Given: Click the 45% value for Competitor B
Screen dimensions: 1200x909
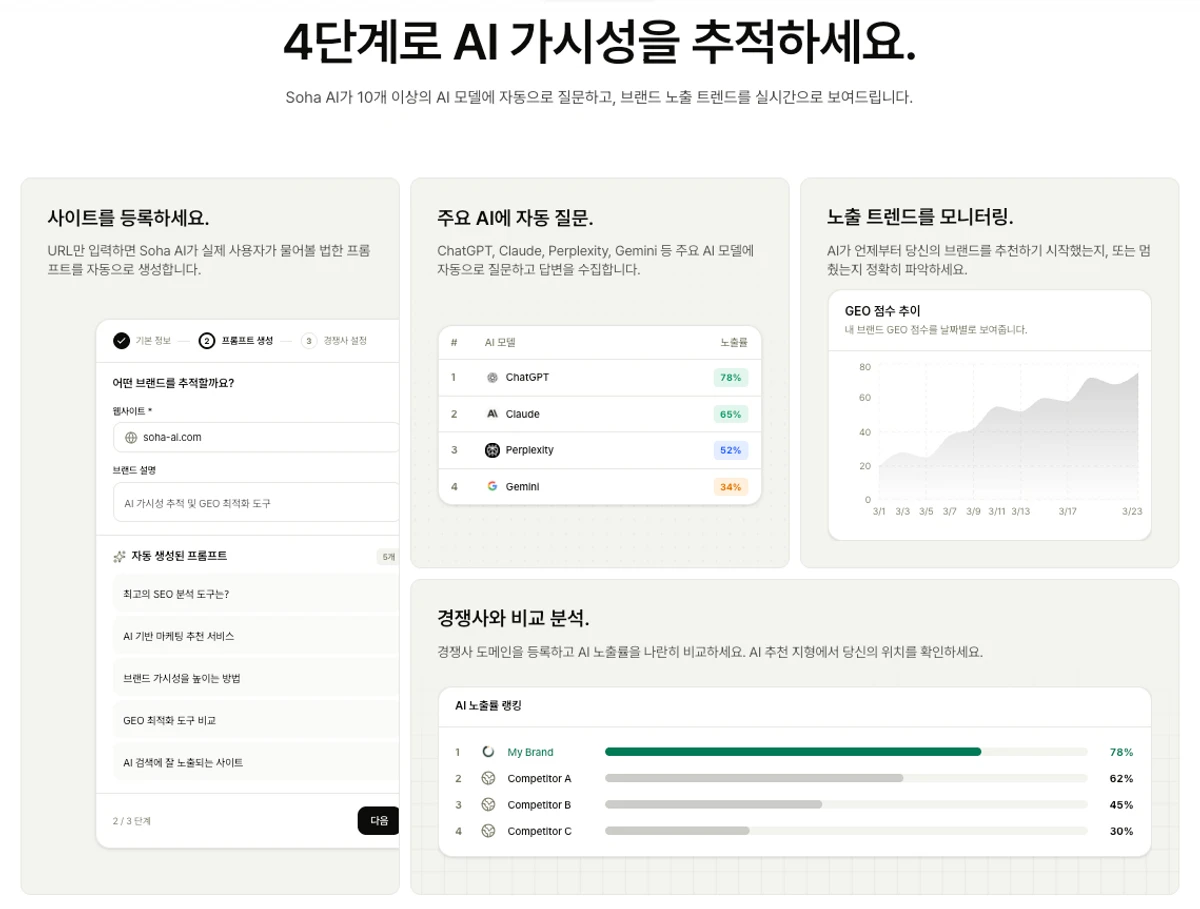Looking at the screenshot, I should tap(1121, 804).
